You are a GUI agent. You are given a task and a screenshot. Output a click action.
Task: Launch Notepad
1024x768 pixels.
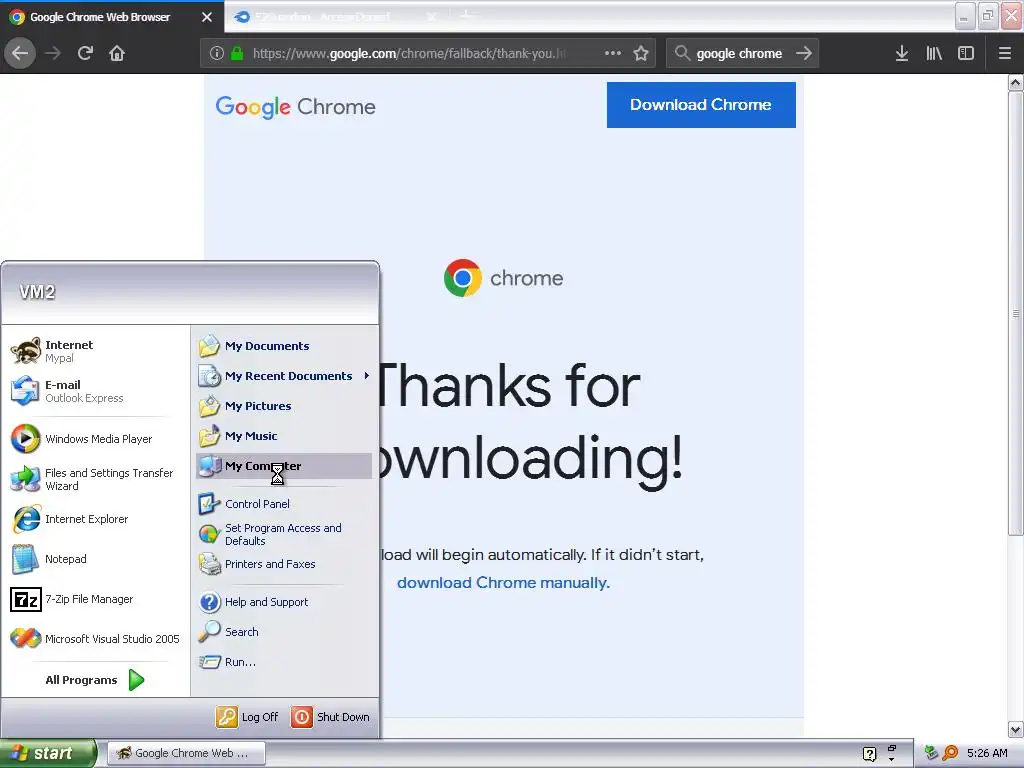pos(95,559)
